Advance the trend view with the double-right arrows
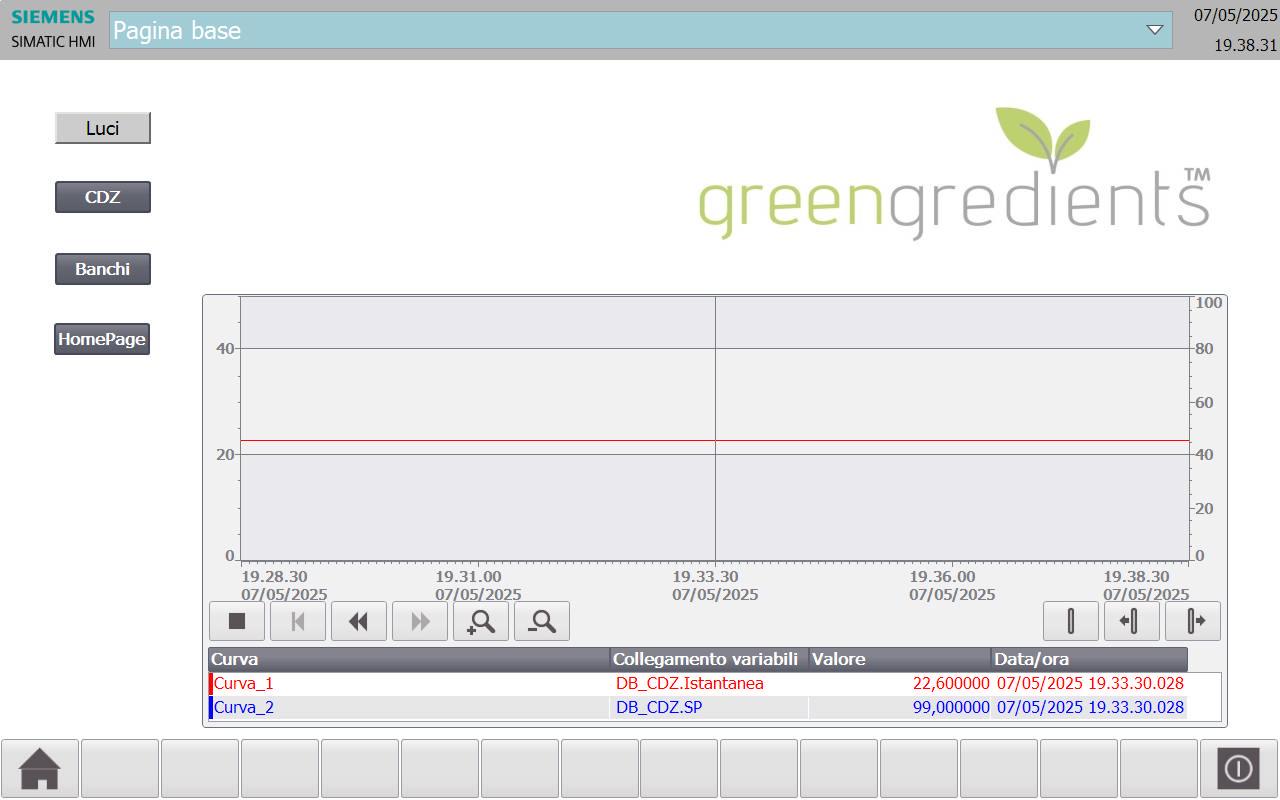Viewport: 1280px width, 800px height. pyautogui.click(x=420, y=621)
